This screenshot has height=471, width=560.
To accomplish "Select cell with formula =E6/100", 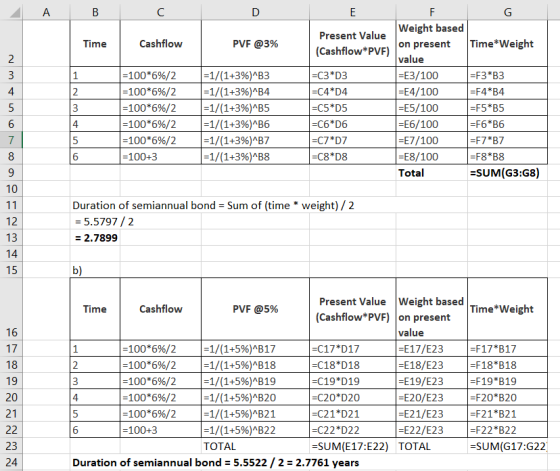I will 432,124.
